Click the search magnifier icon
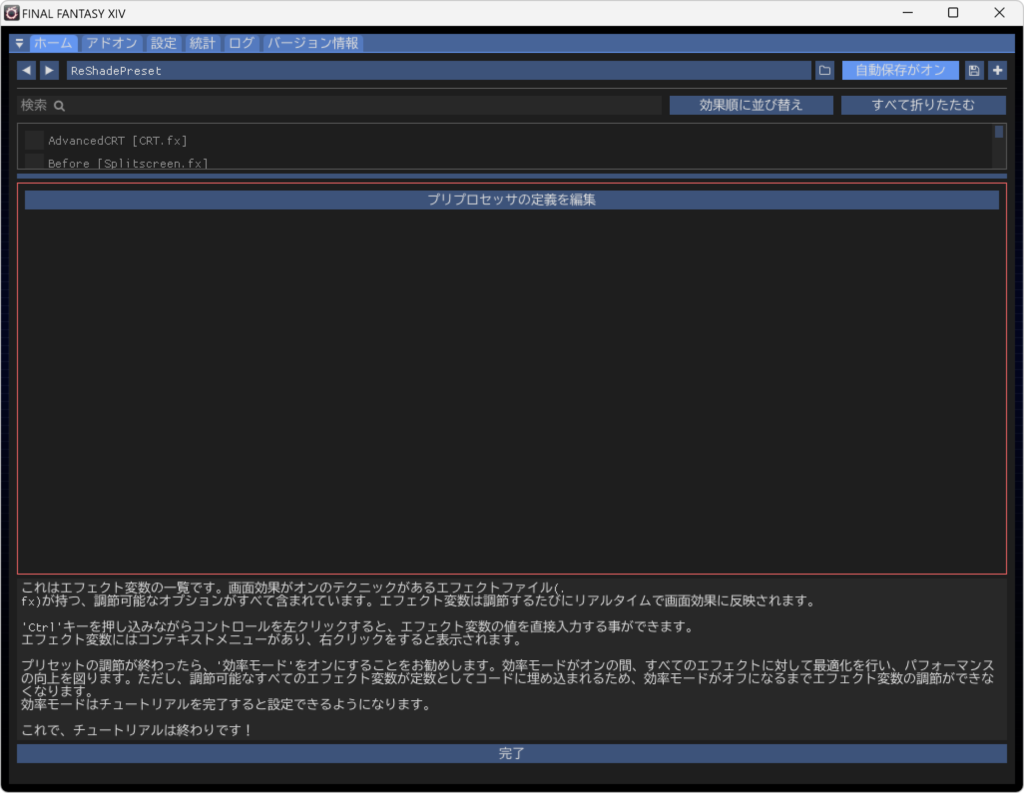 click(x=58, y=104)
